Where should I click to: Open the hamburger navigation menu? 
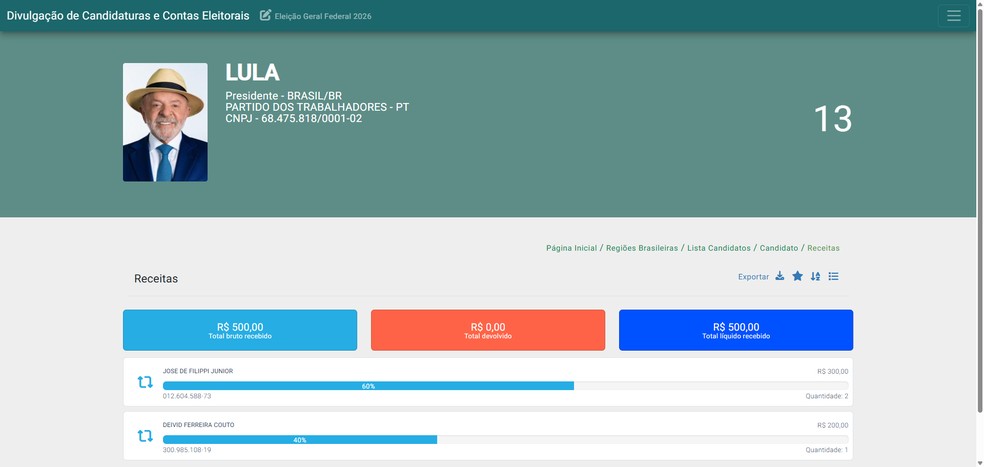pos(953,16)
